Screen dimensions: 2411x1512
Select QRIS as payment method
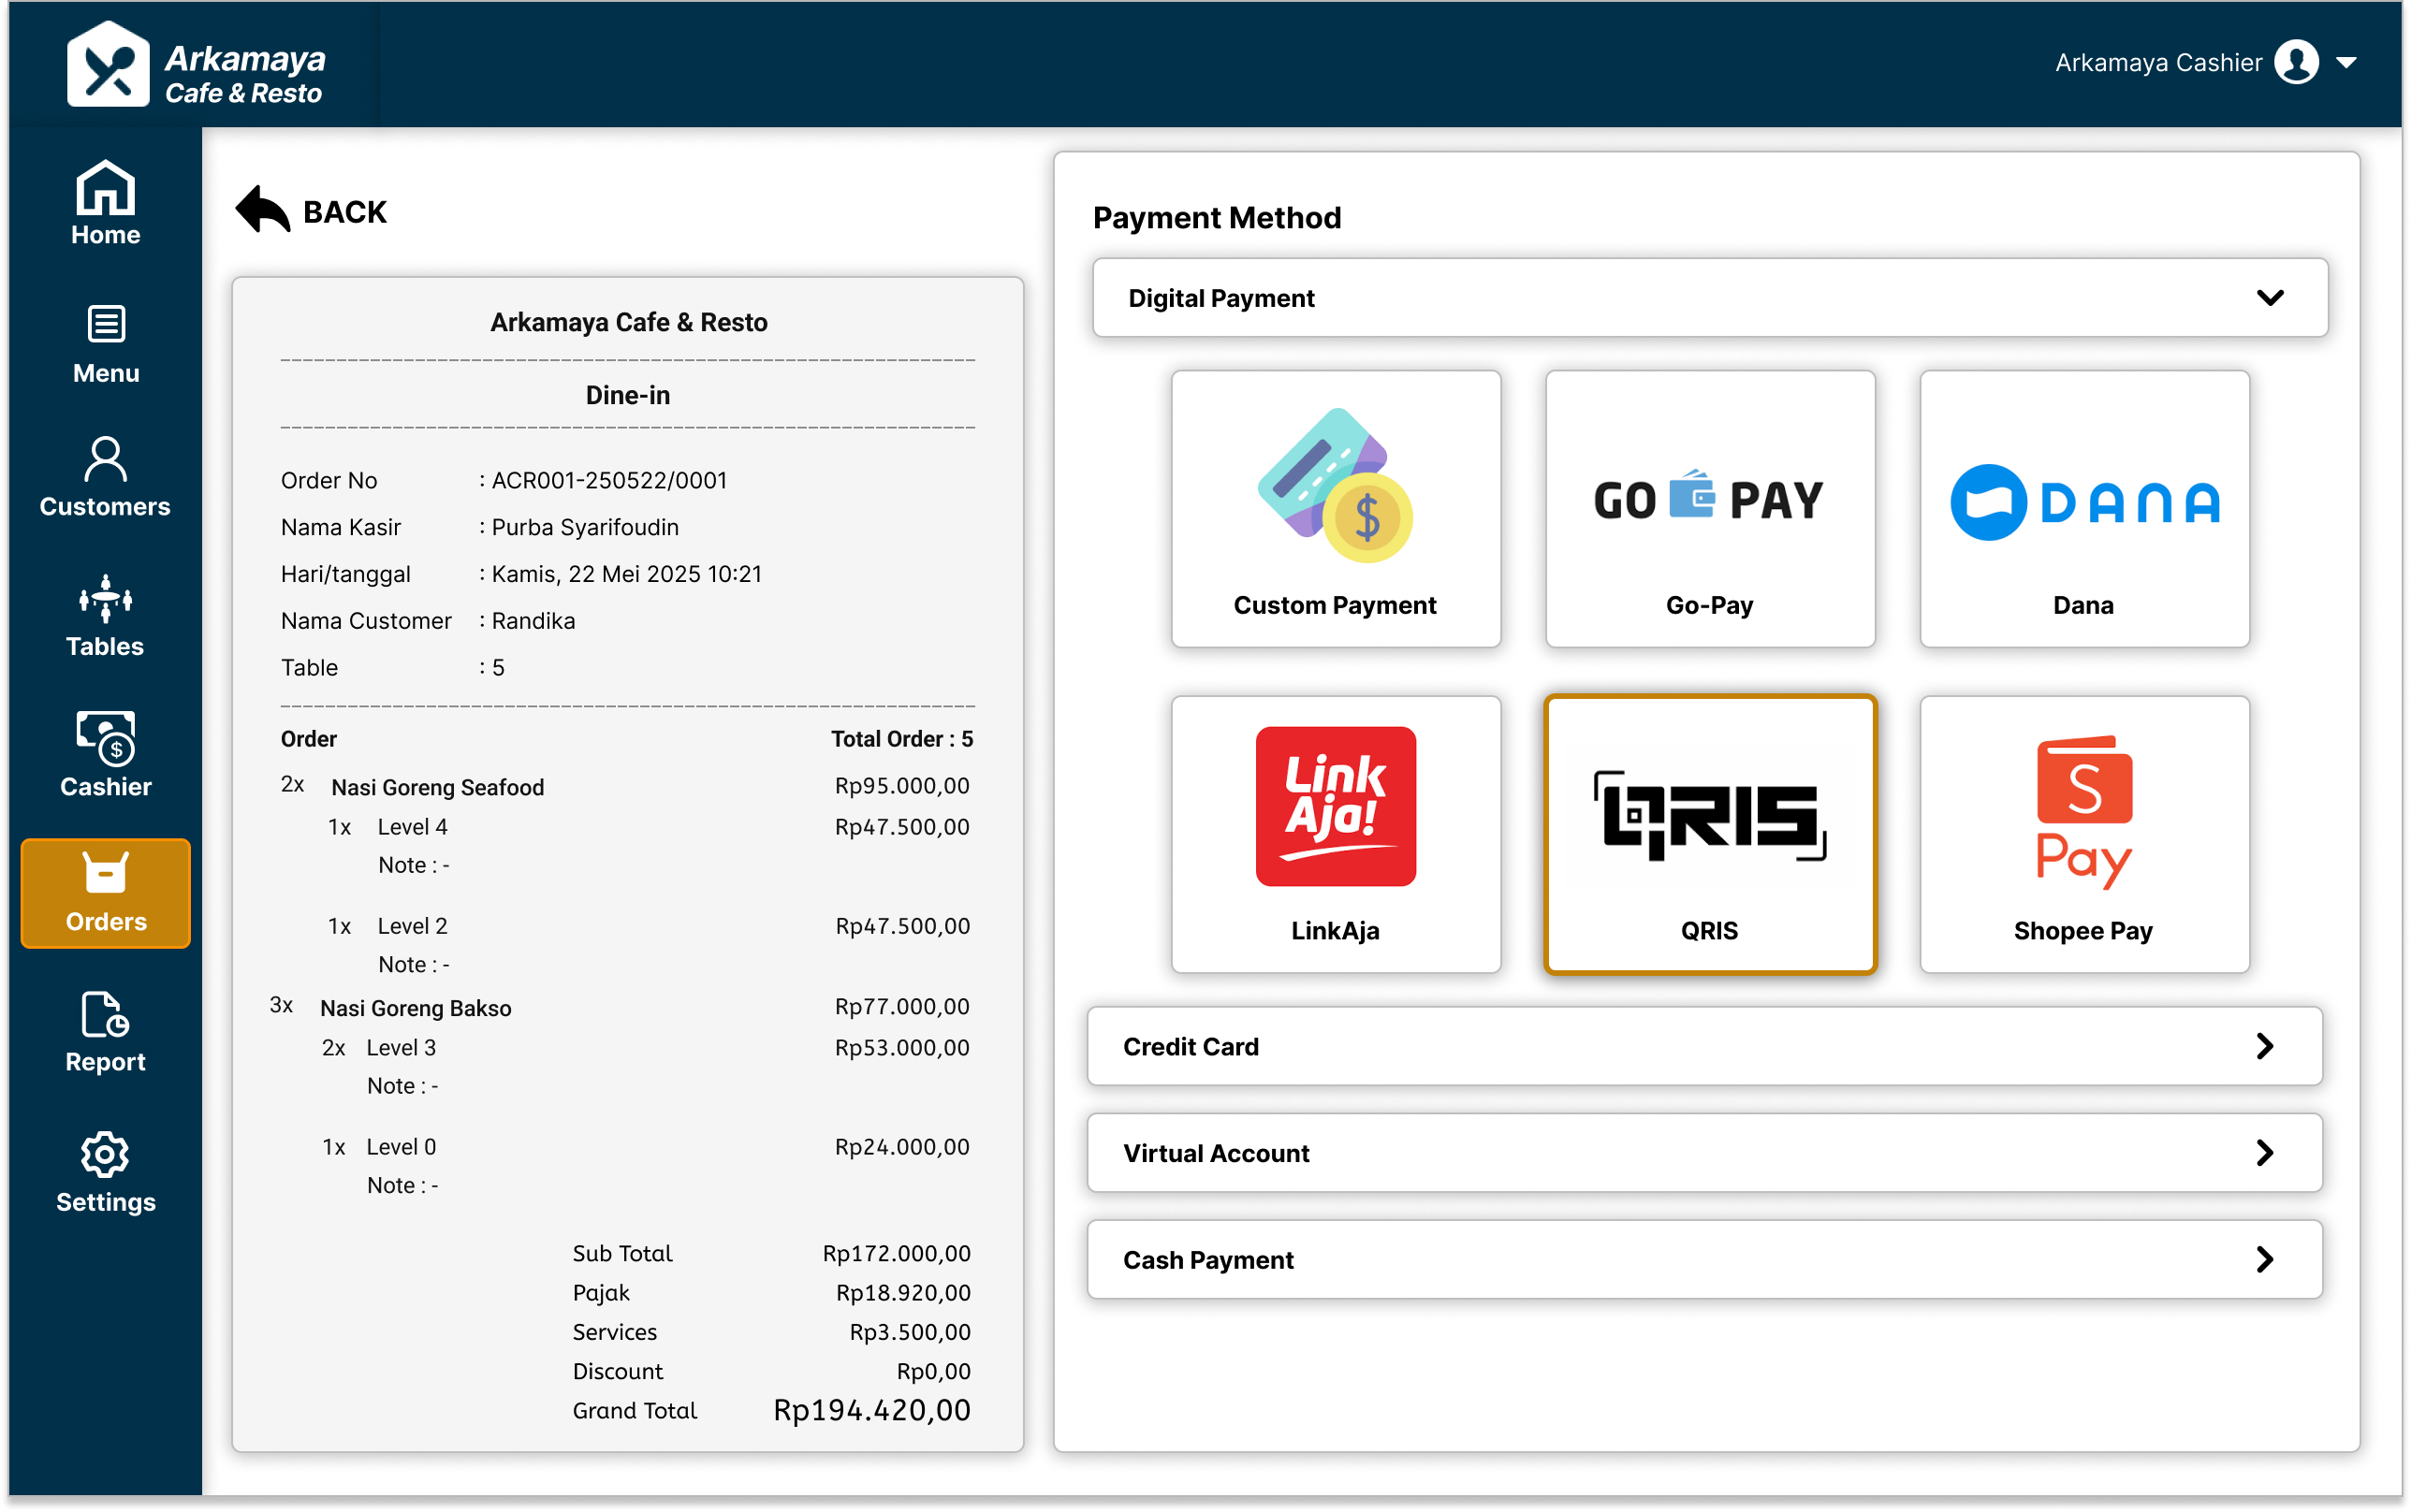coord(1710,835)
